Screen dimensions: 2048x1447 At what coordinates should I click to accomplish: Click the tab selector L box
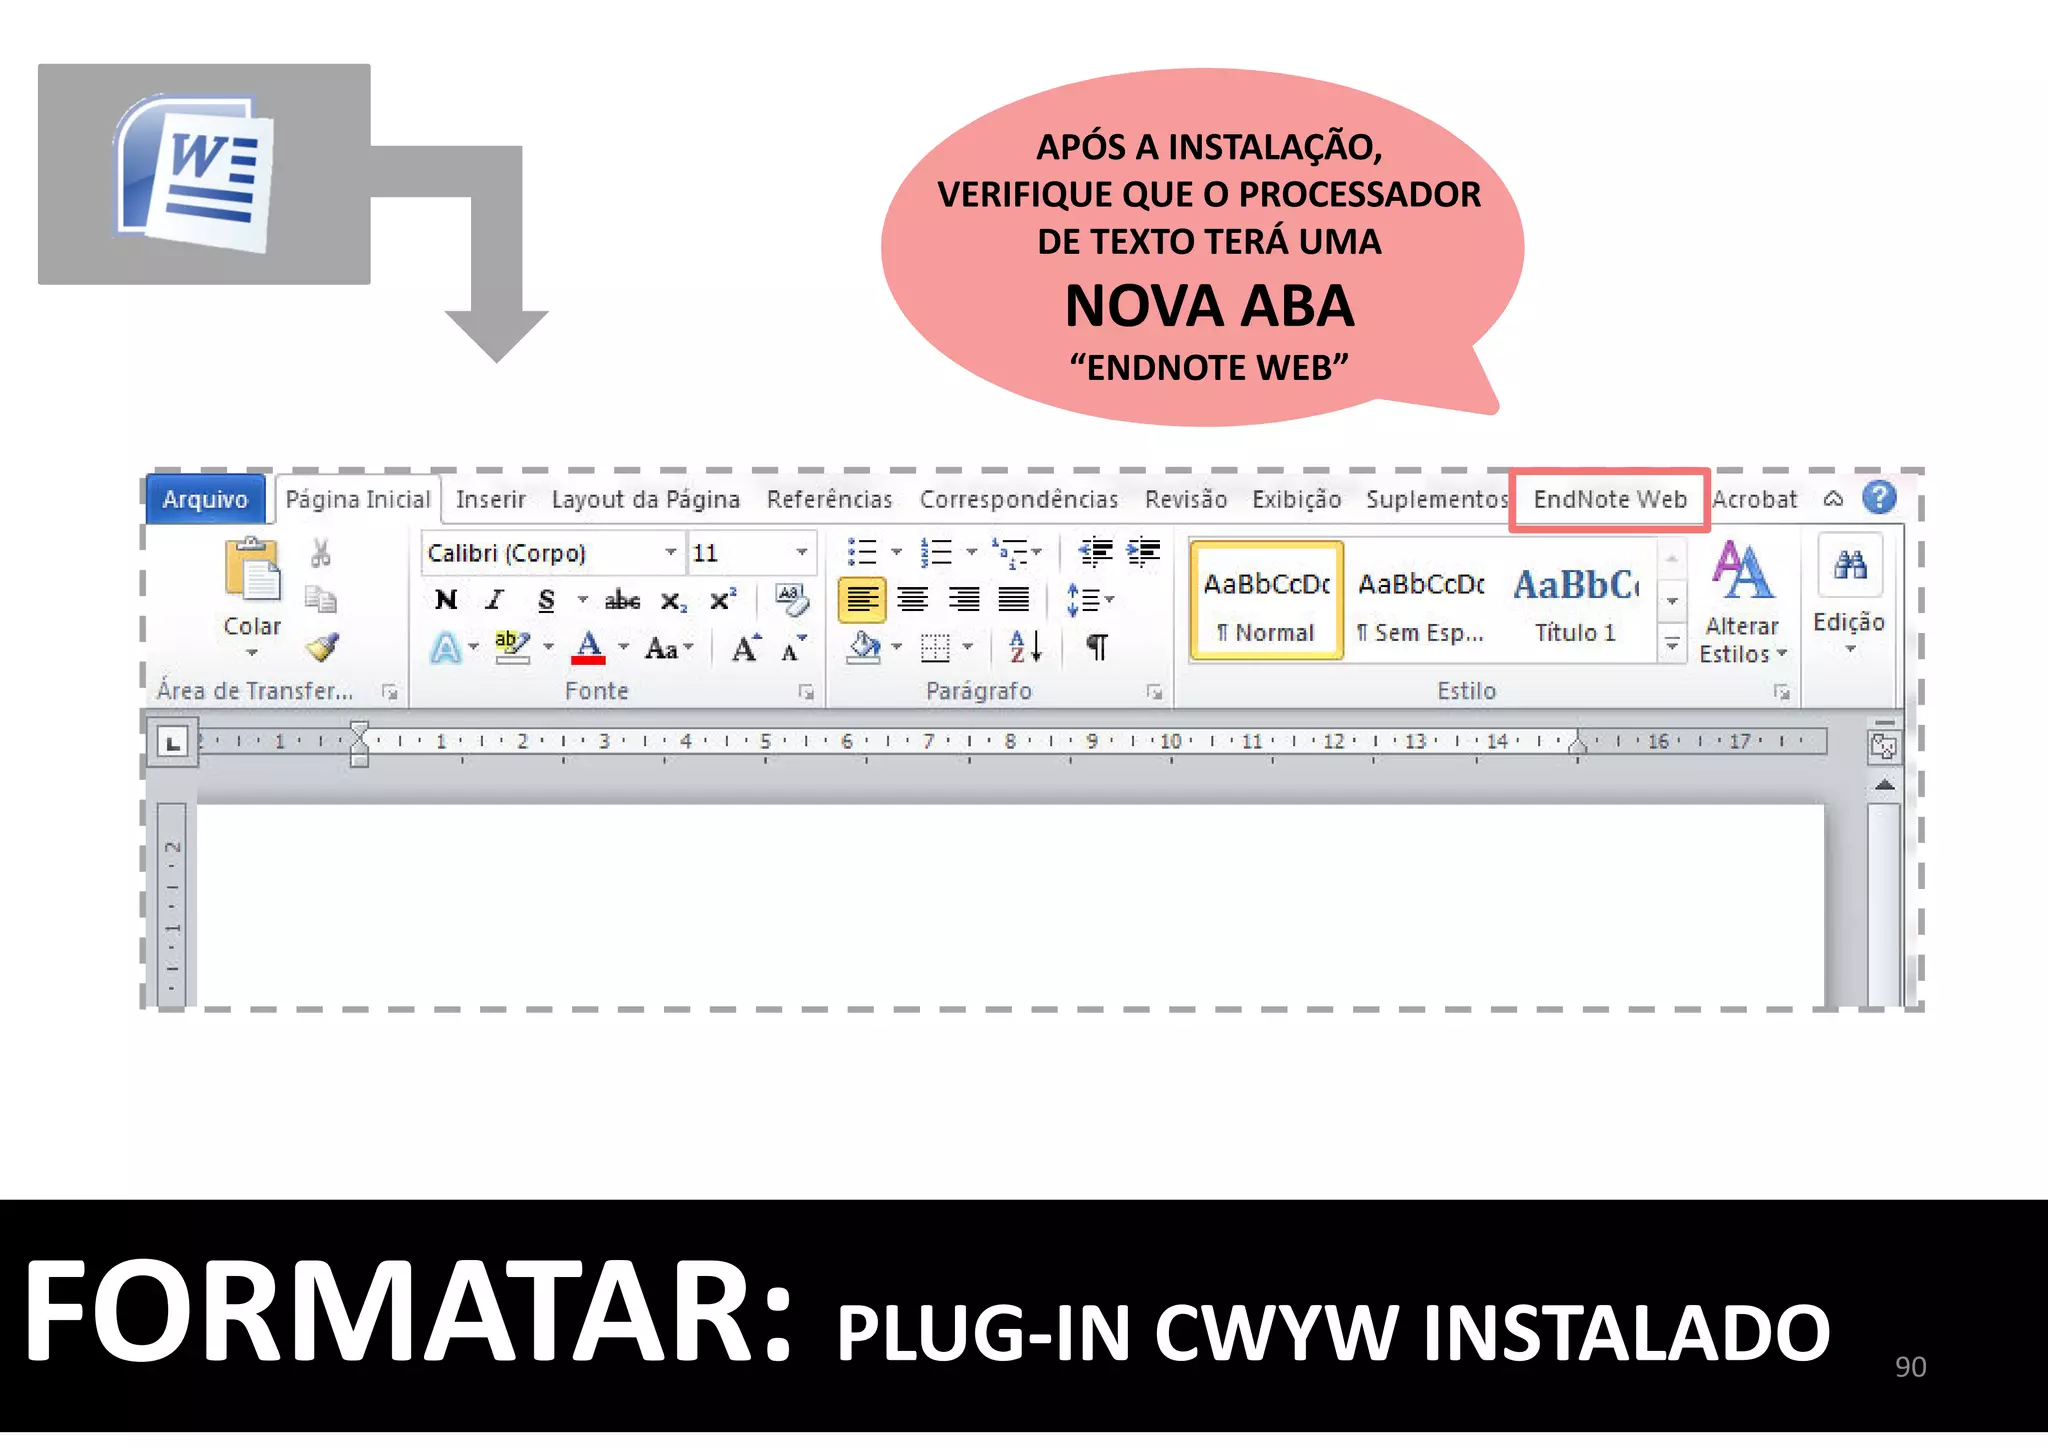click(173, 743)
